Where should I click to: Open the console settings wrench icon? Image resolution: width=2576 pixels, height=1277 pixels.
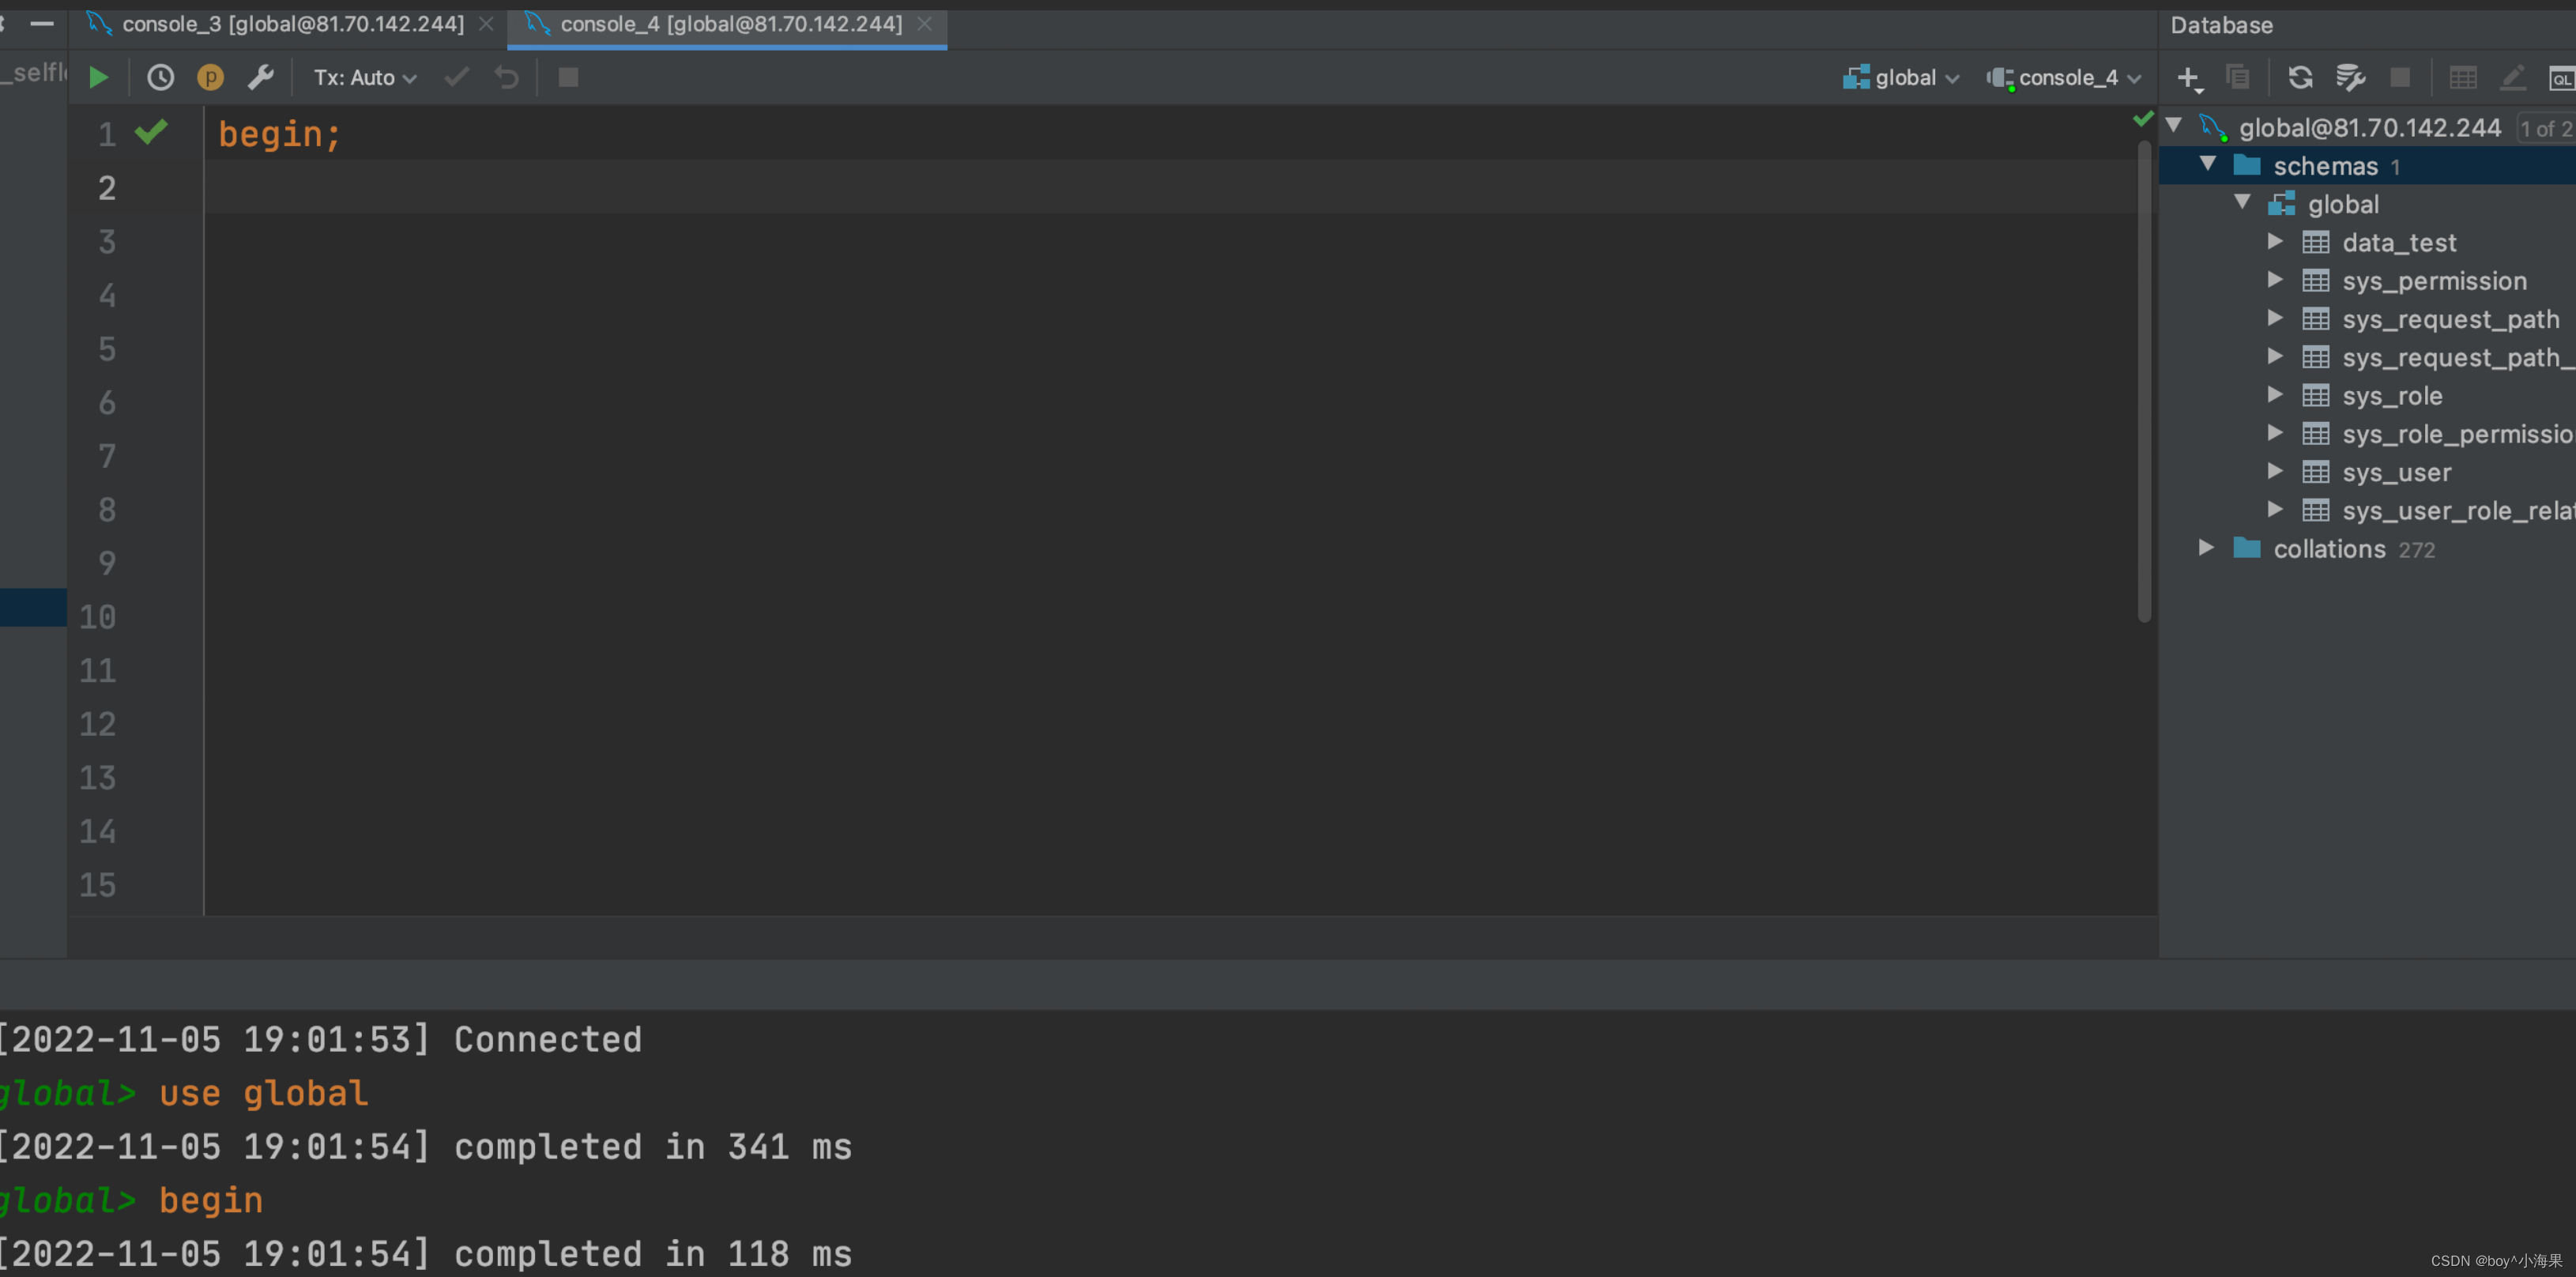[x=261, y=77]
